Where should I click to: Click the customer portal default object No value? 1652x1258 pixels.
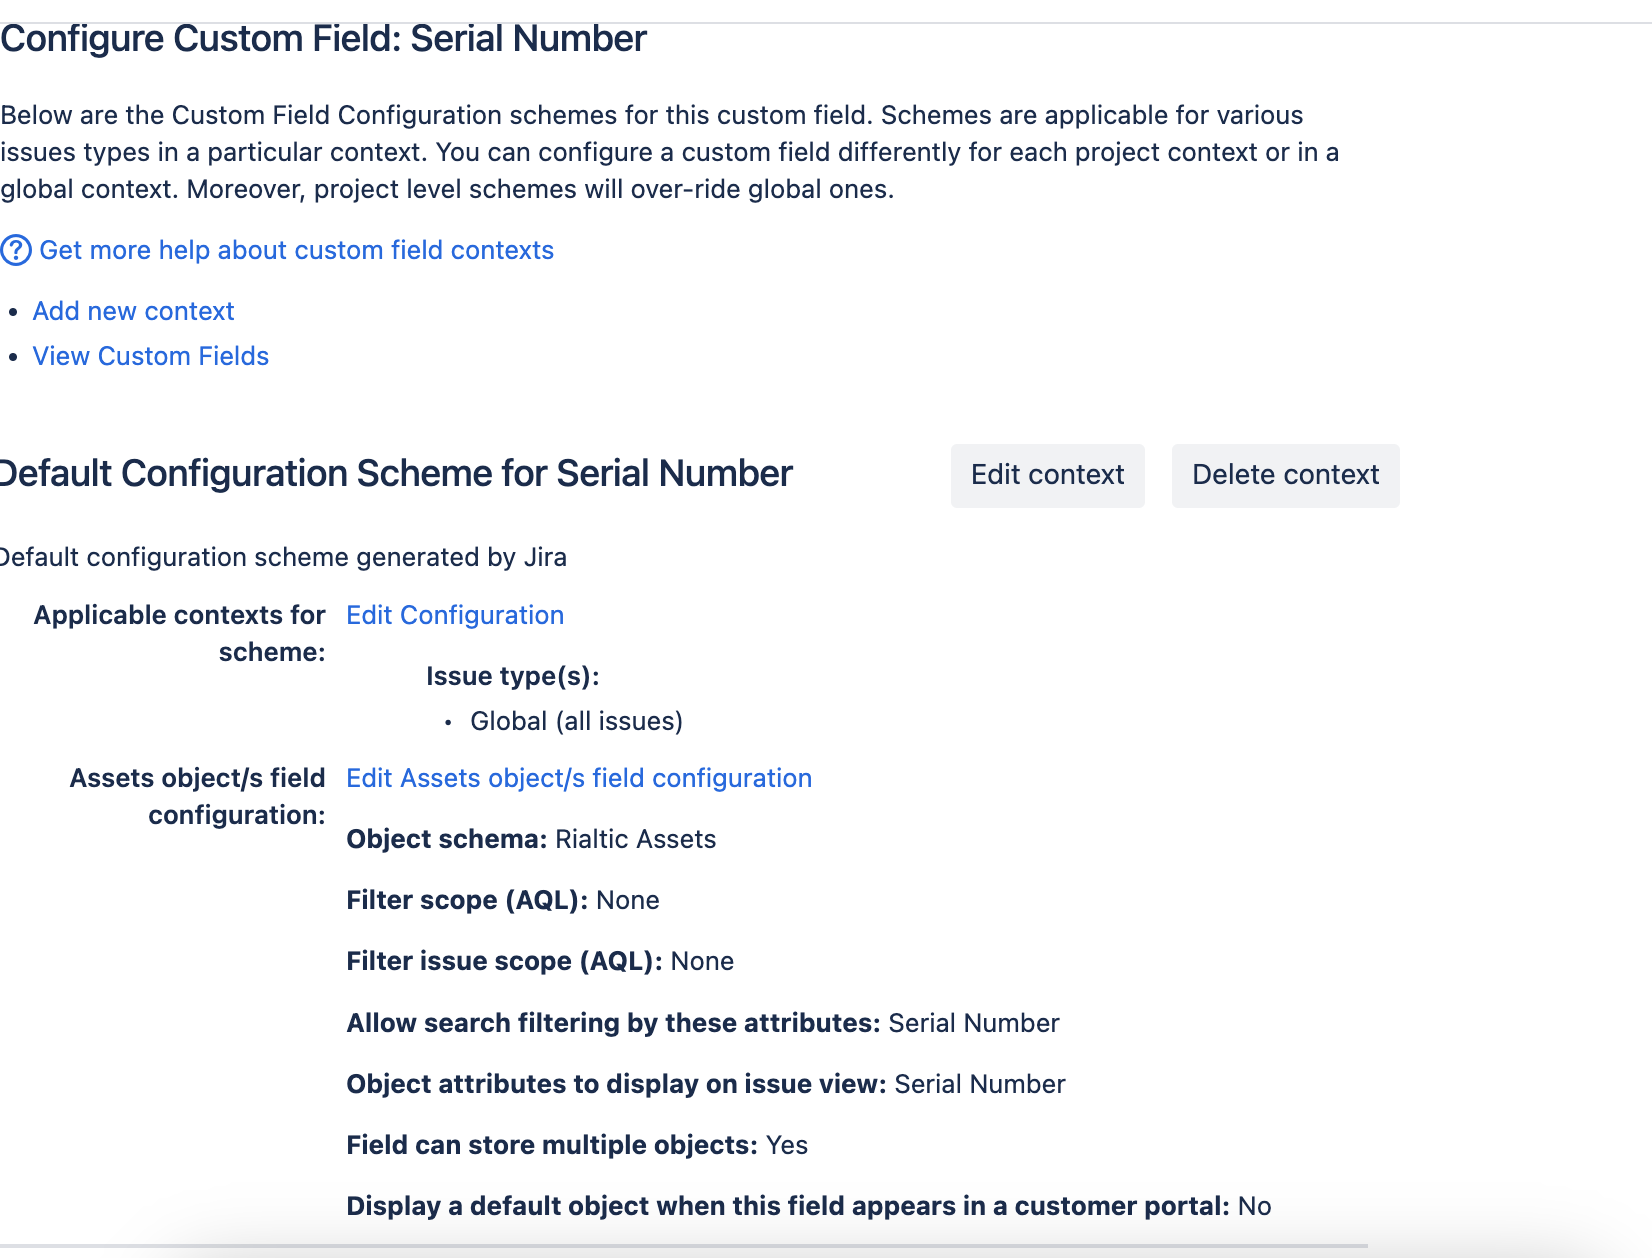pos(1251,1206)
